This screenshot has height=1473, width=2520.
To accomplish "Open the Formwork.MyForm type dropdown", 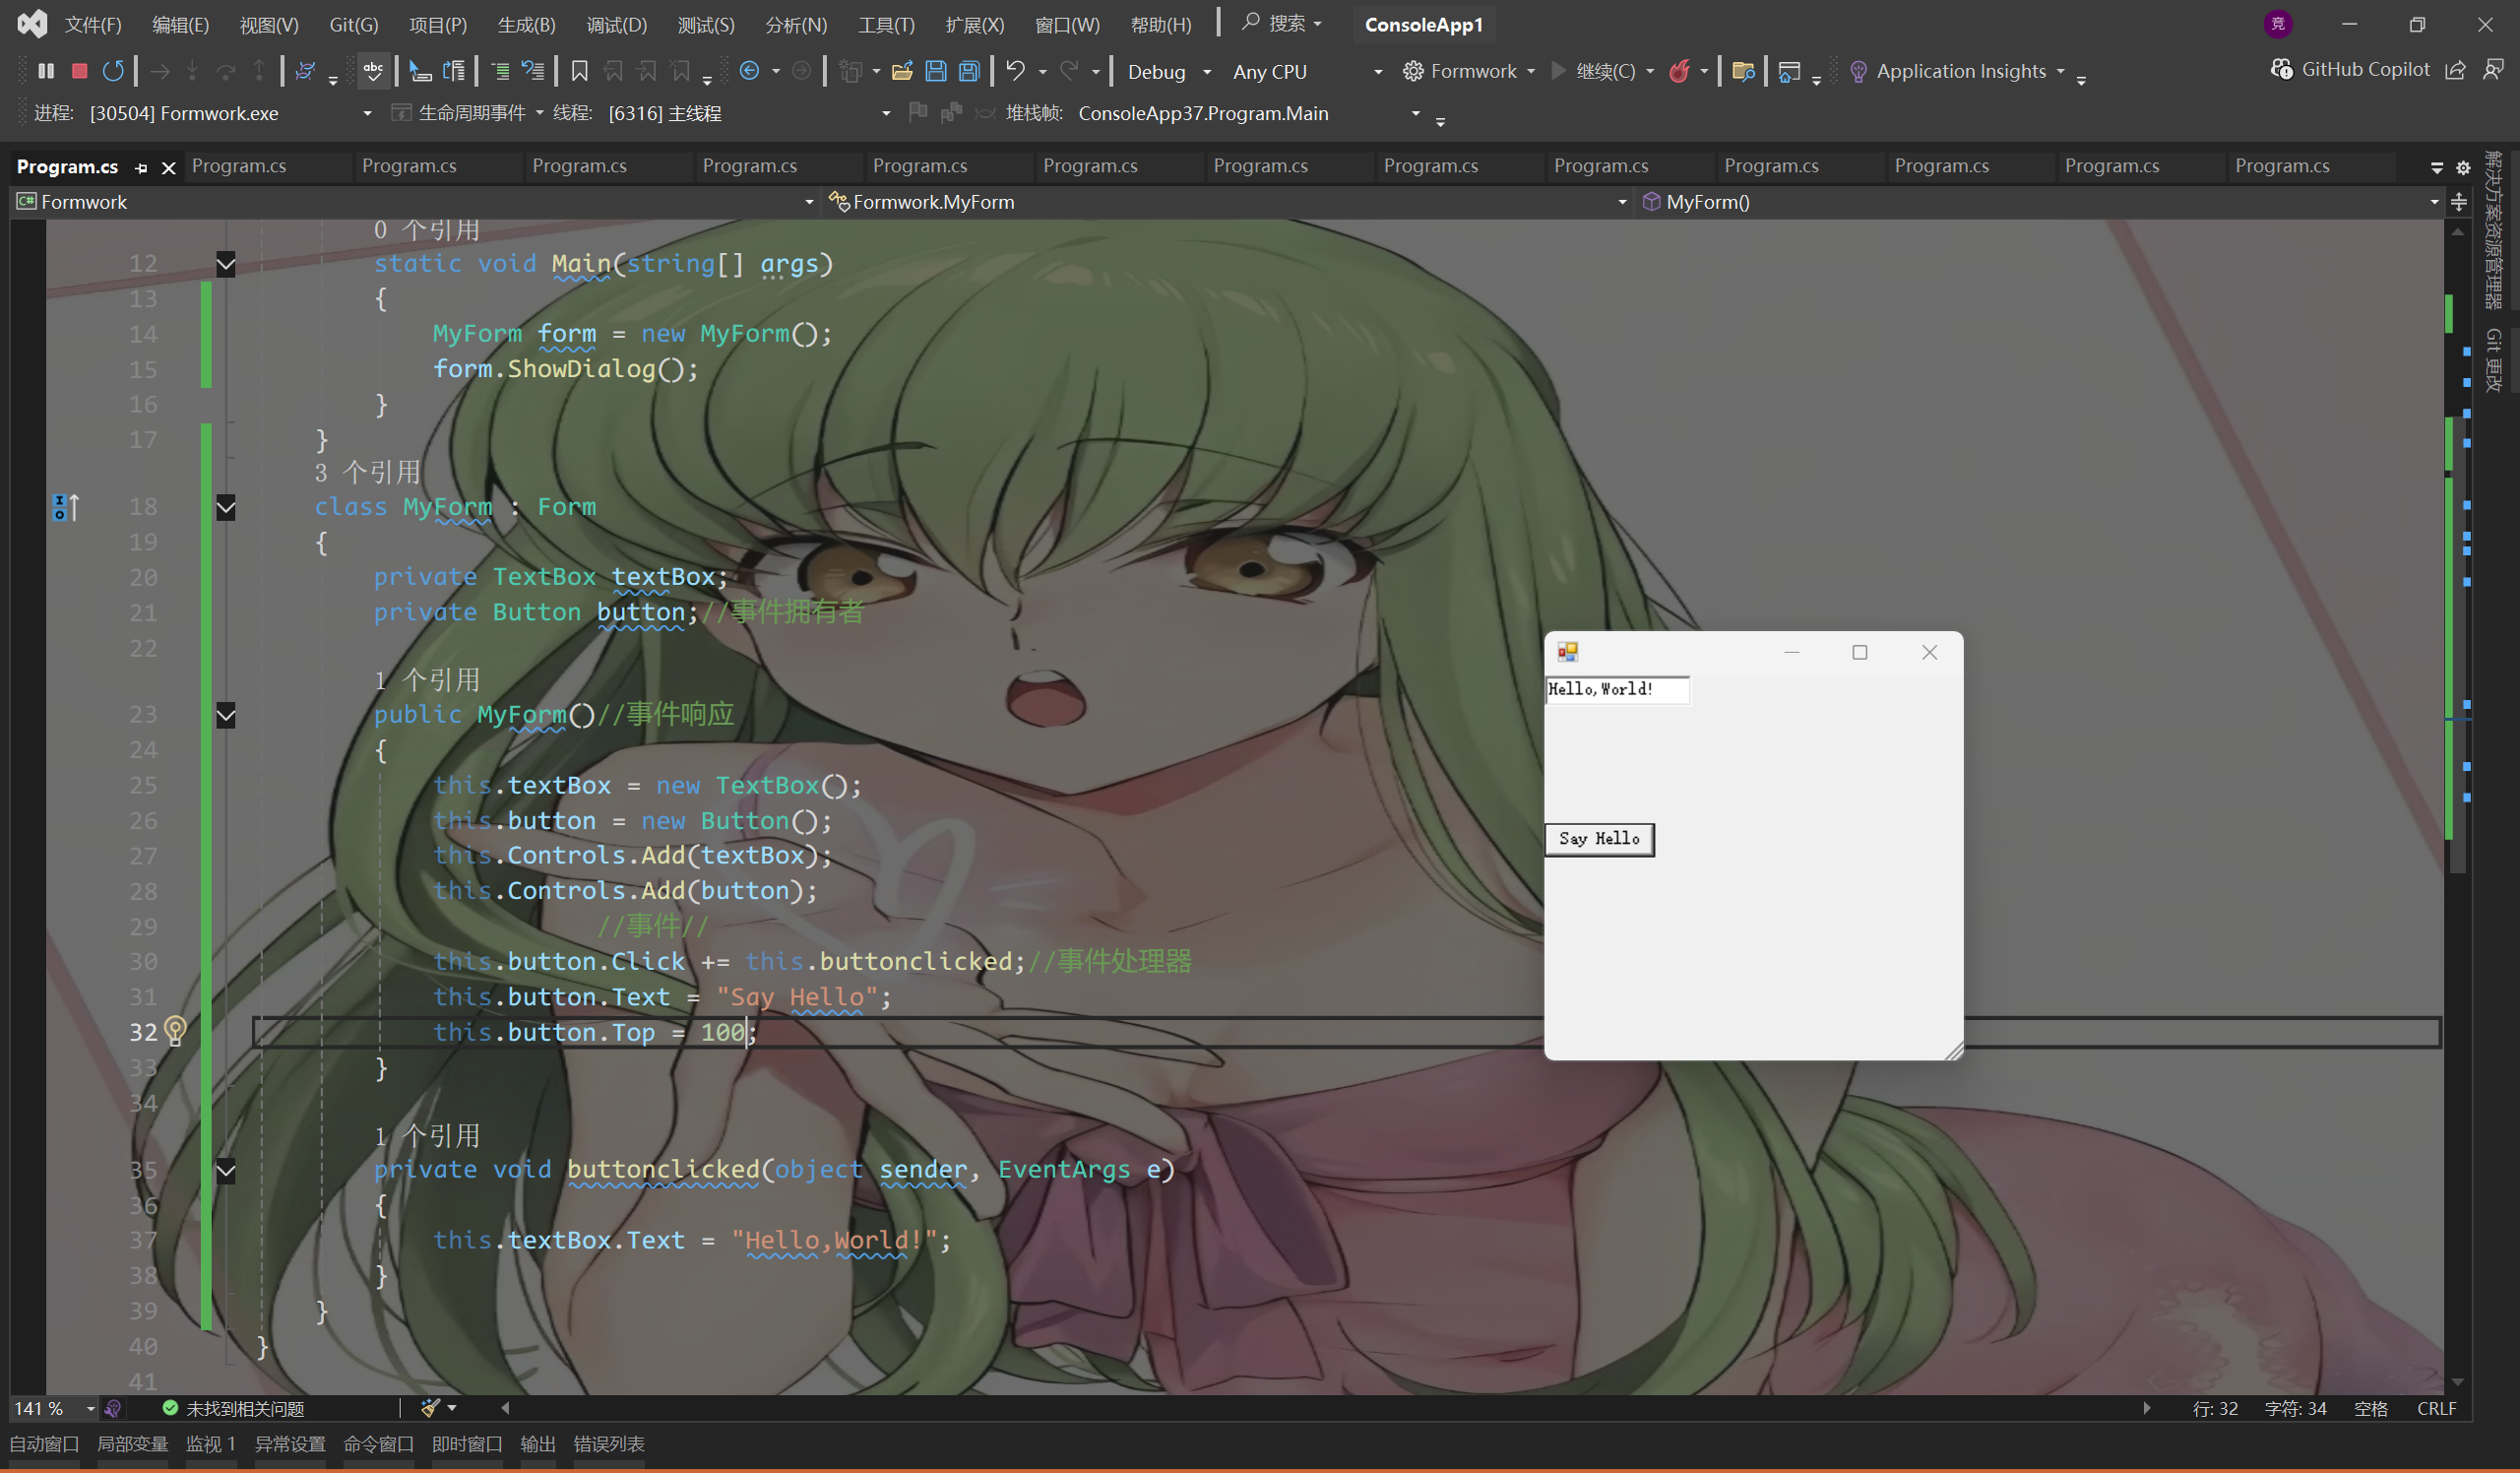I will [1228, 202].
